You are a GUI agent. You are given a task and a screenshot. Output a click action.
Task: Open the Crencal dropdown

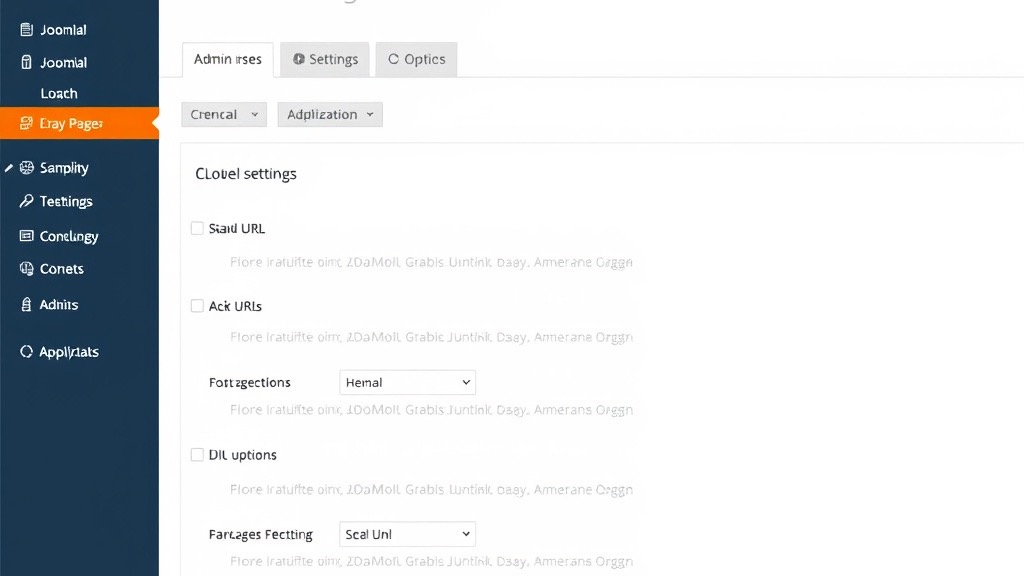[224, 115]
